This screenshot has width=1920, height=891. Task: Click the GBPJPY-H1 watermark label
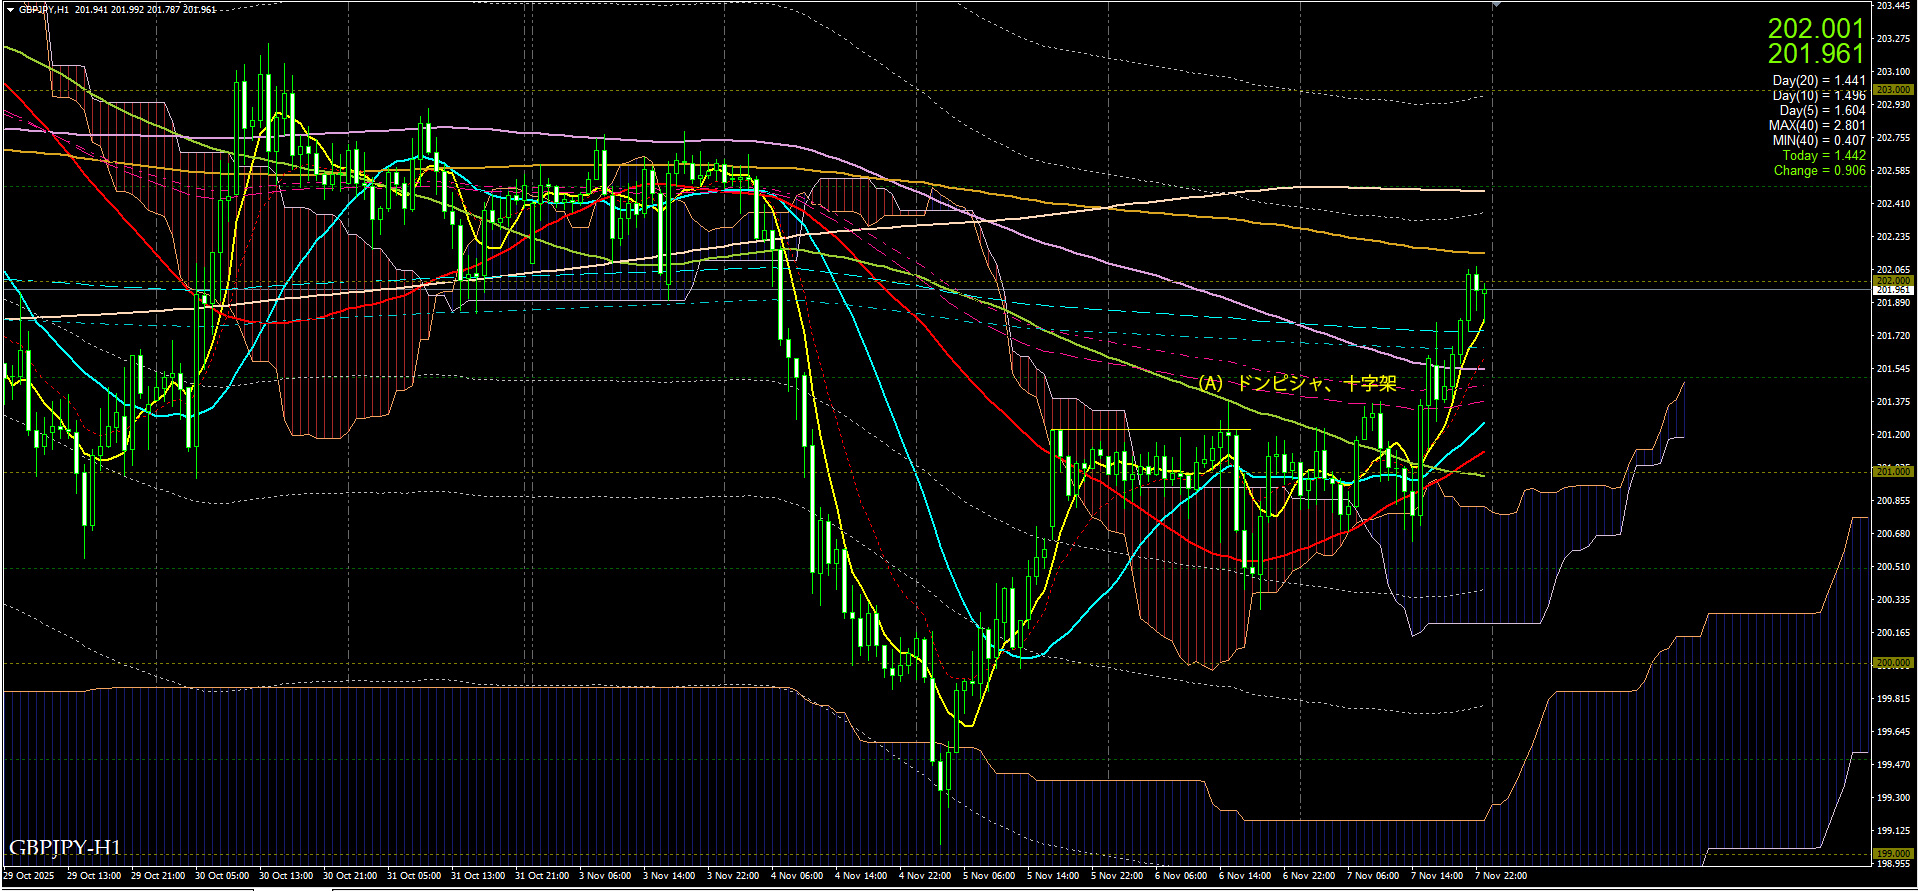click(65, 848)
